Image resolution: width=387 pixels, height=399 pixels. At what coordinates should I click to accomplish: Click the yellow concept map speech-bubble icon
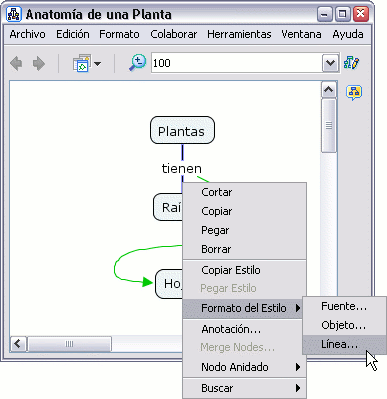click(x=354, y=92)
